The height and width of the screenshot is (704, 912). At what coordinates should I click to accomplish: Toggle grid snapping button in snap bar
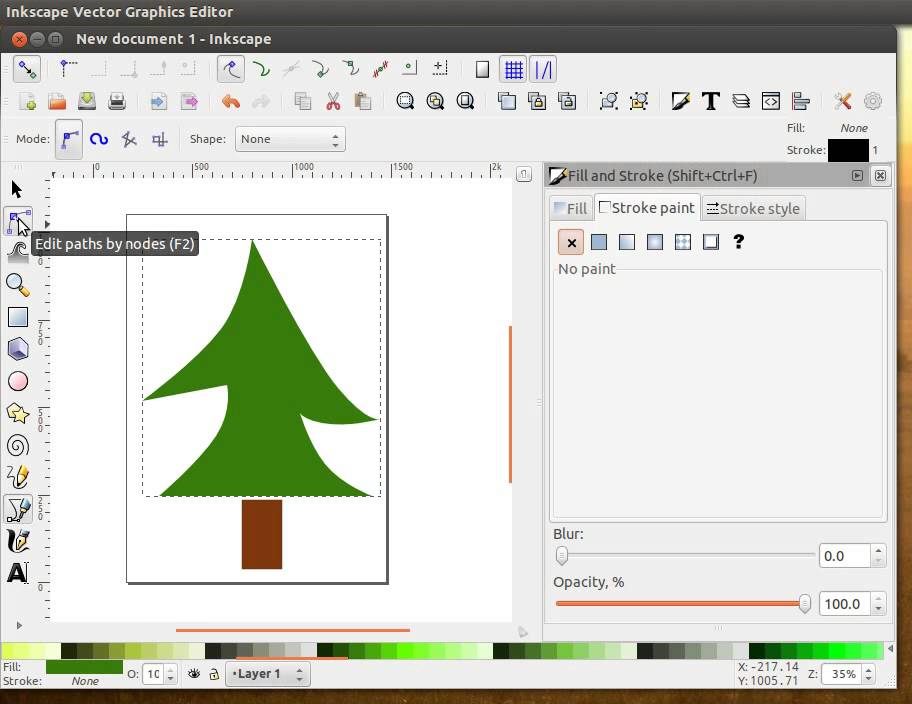click(513, 69)
